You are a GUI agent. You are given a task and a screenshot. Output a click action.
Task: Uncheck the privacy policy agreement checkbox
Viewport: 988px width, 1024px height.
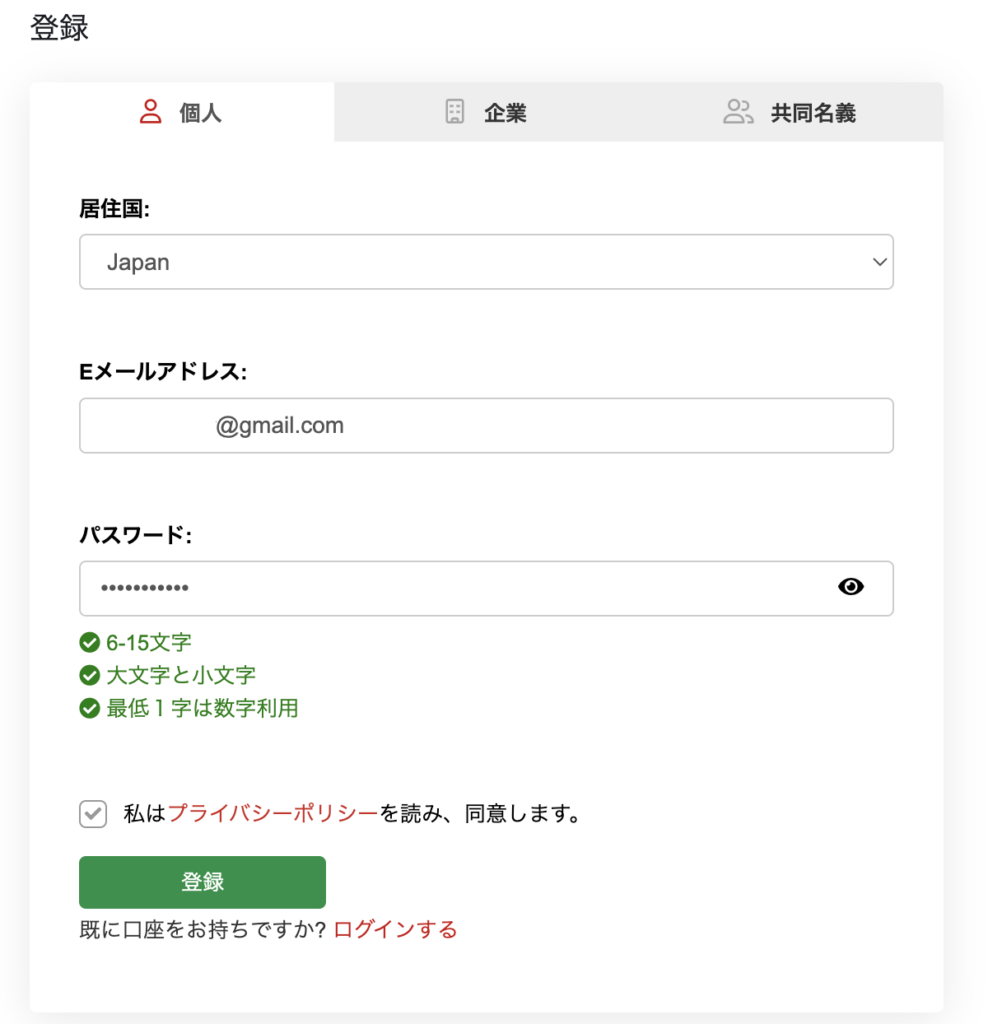point(93,814)
